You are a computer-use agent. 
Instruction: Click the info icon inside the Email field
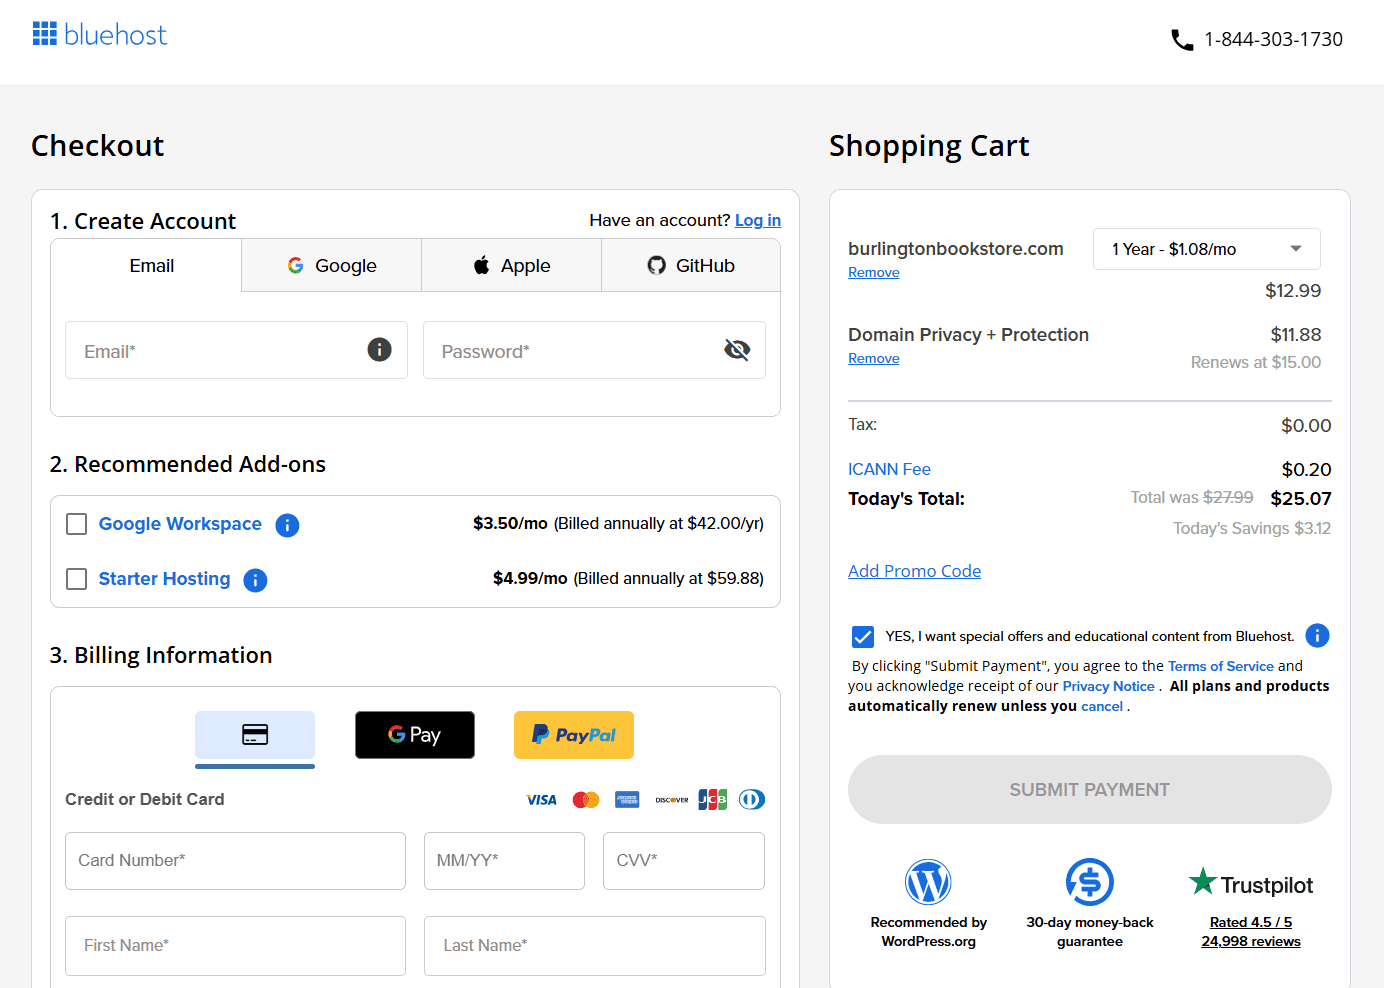coord(379,350)
